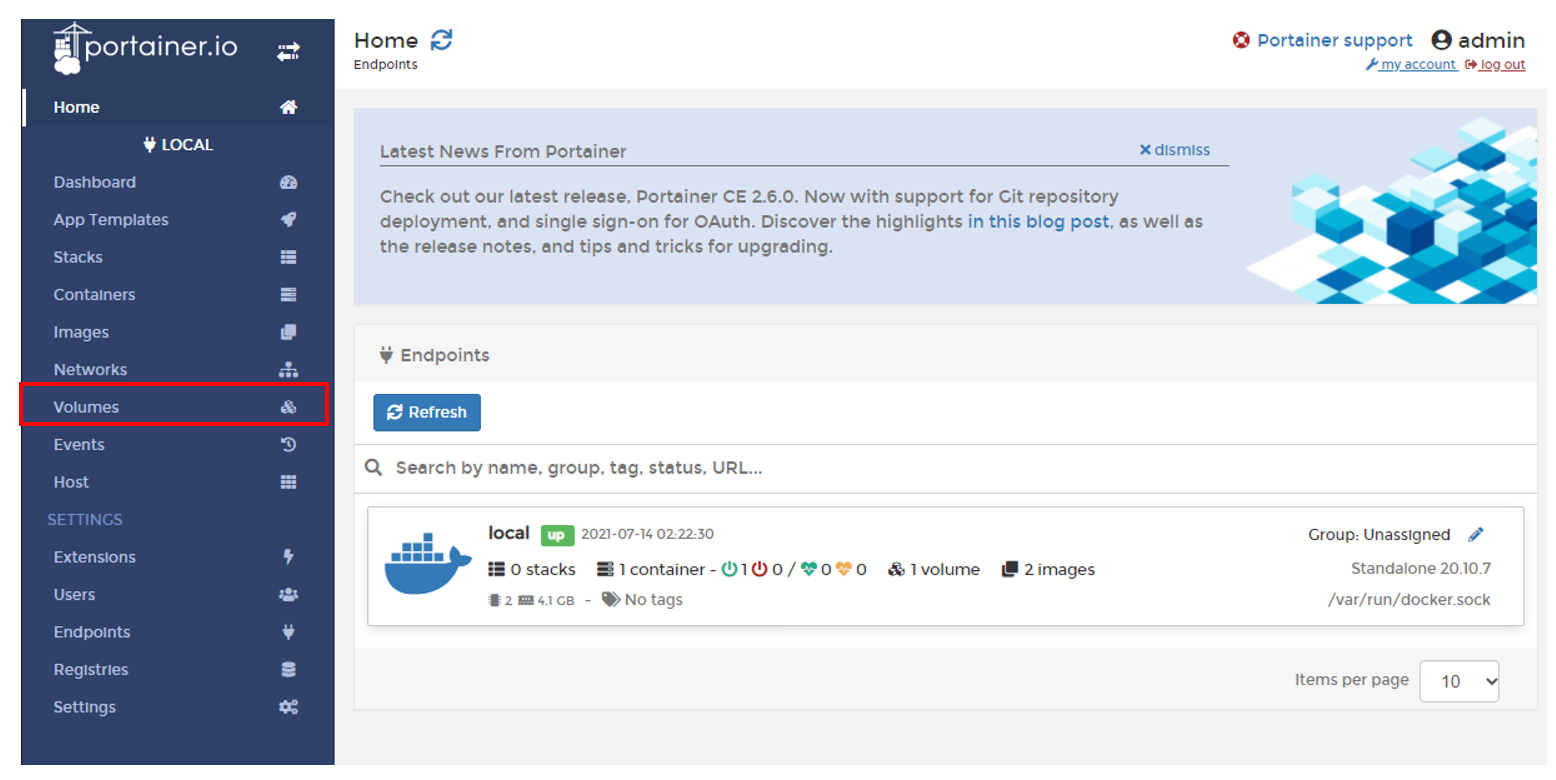This screenshot has width=1556, height=780.
Task: Click the App Templates rocket icon
Action: tap(288, 220)
